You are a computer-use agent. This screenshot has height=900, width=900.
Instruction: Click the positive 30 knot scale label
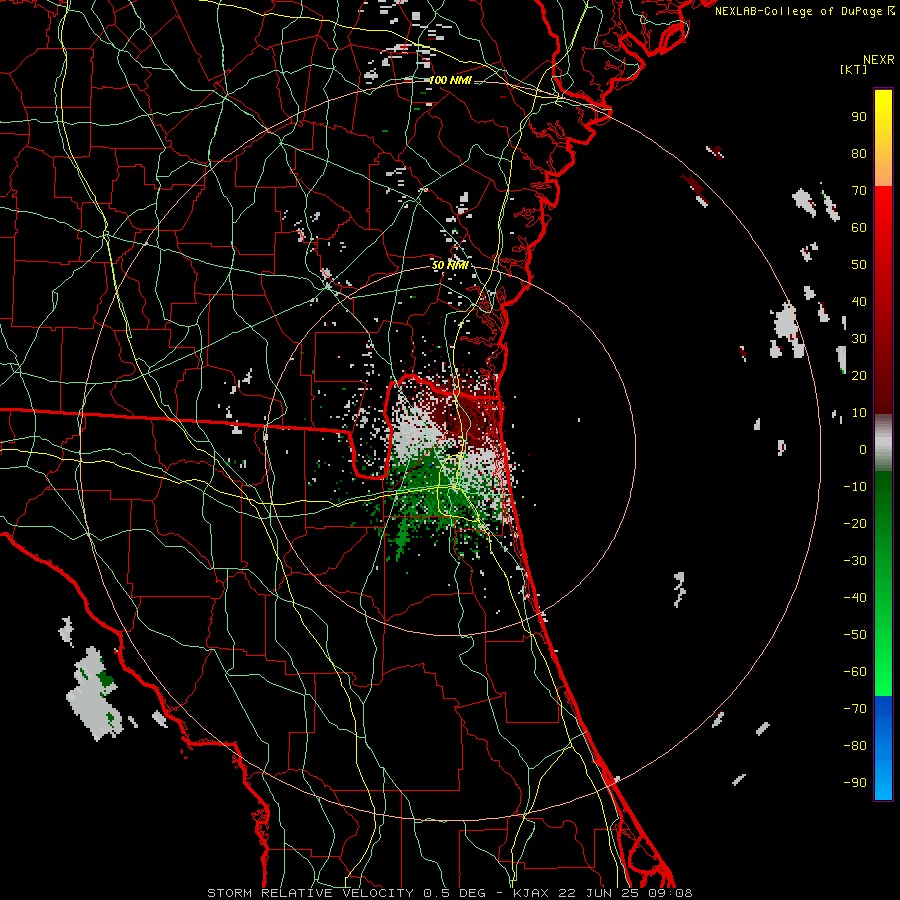click(x=859, y=339)
